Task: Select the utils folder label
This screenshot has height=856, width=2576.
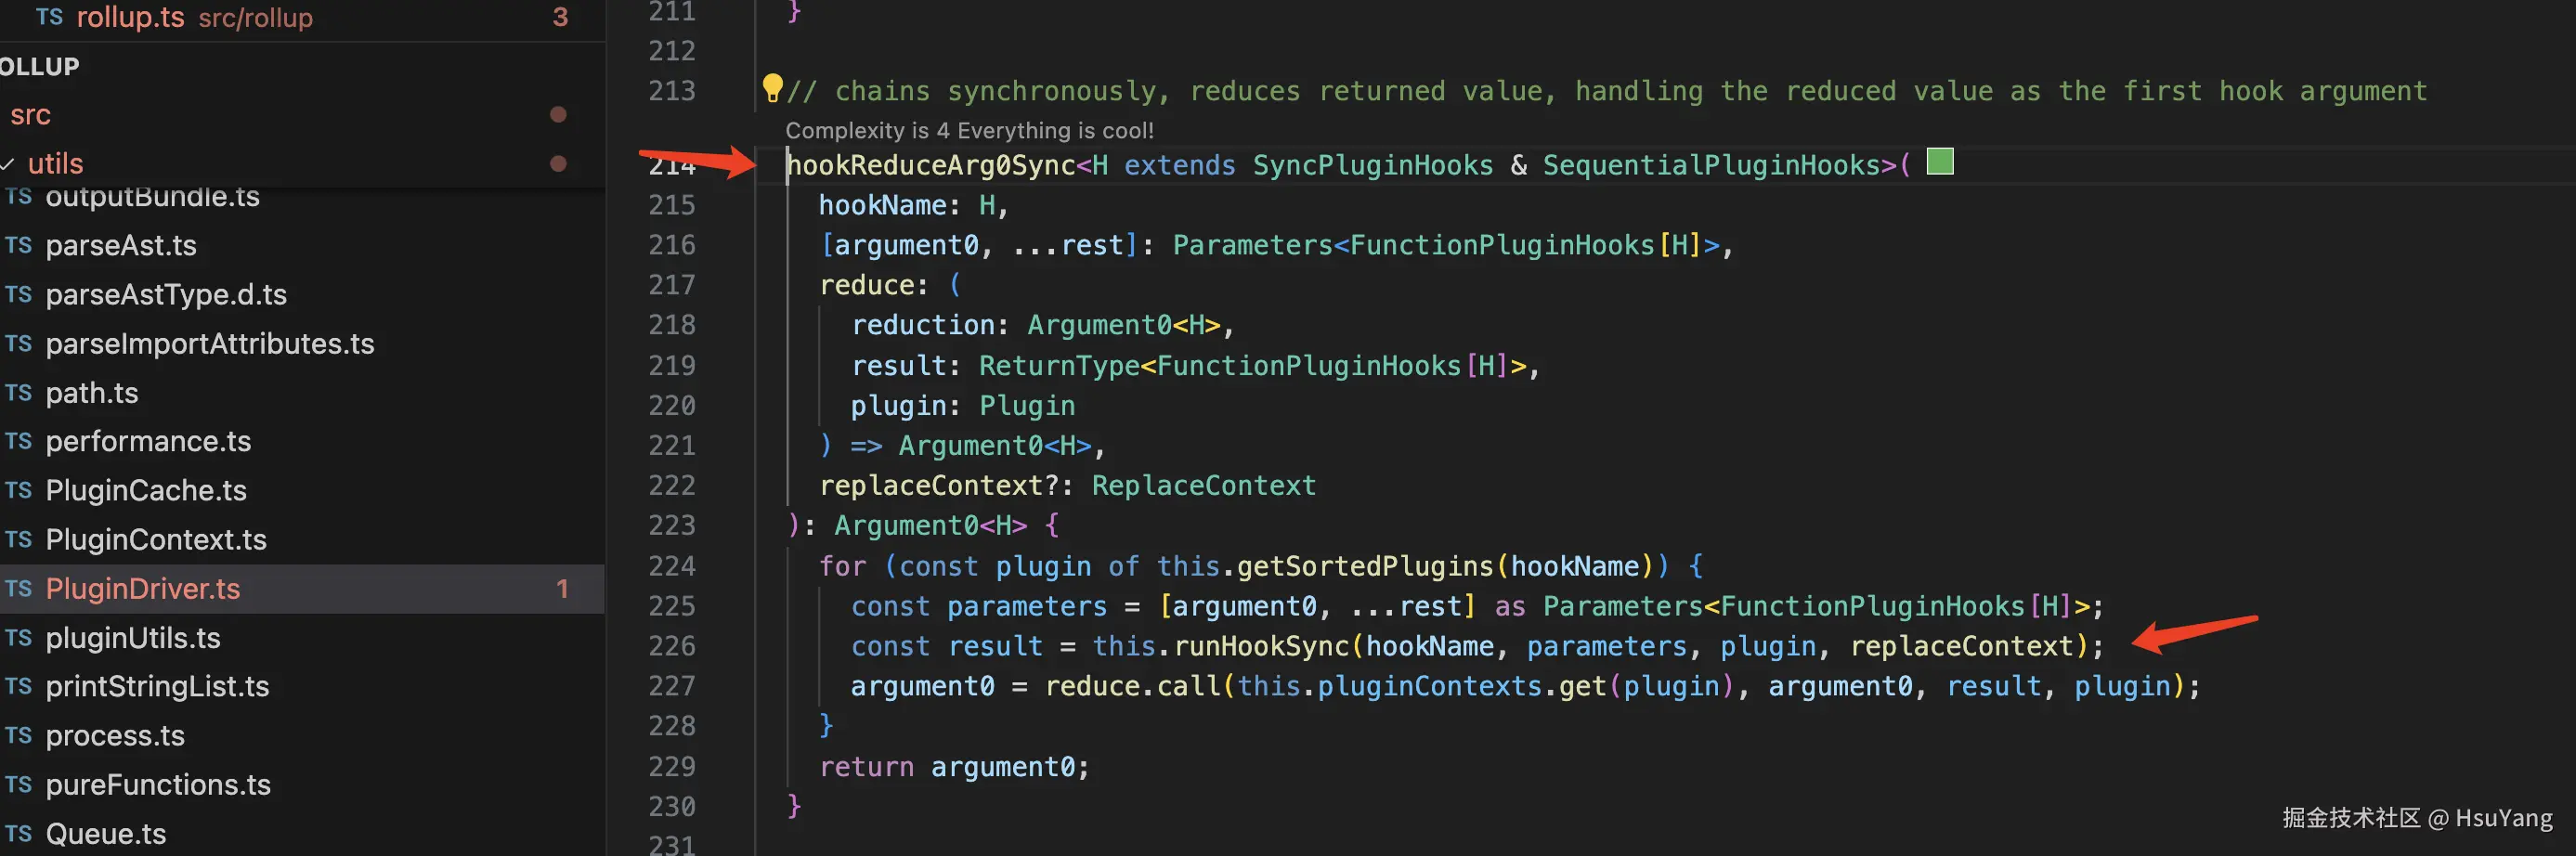Action: coord(55,163)
